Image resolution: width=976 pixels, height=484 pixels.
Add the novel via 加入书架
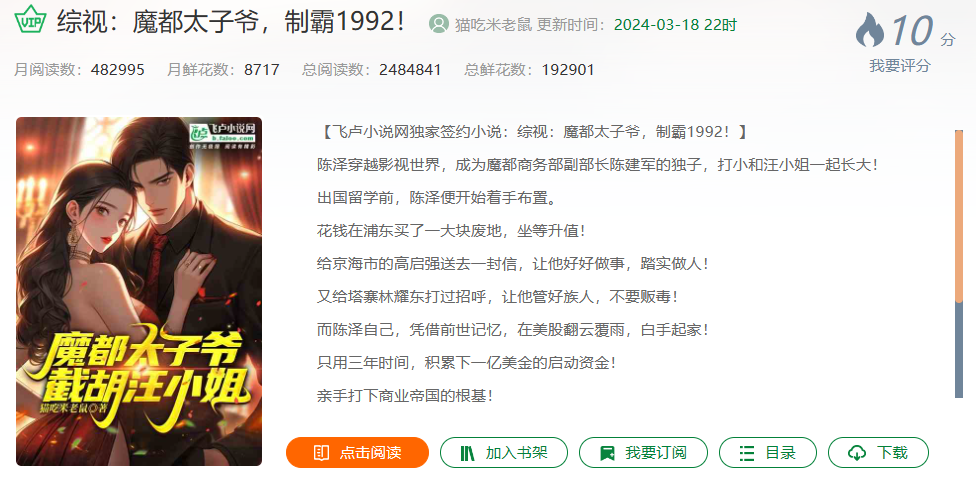(x=504, y=453)
